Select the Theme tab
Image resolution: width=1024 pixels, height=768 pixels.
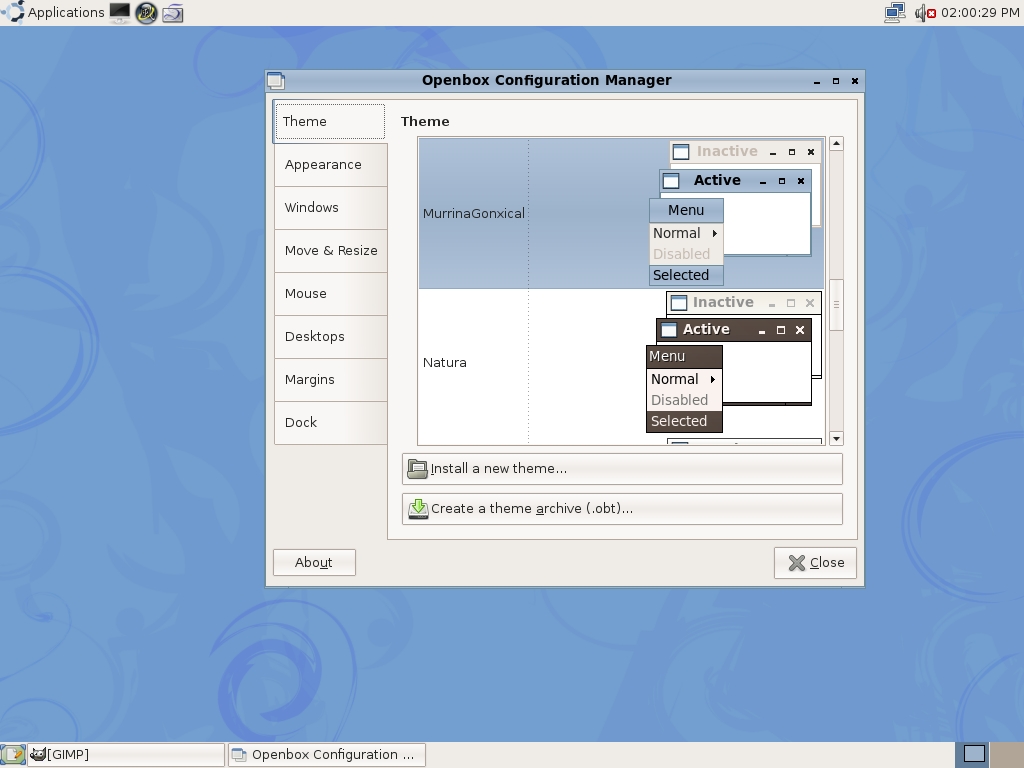pyautogui.click(x=330, y=121)
